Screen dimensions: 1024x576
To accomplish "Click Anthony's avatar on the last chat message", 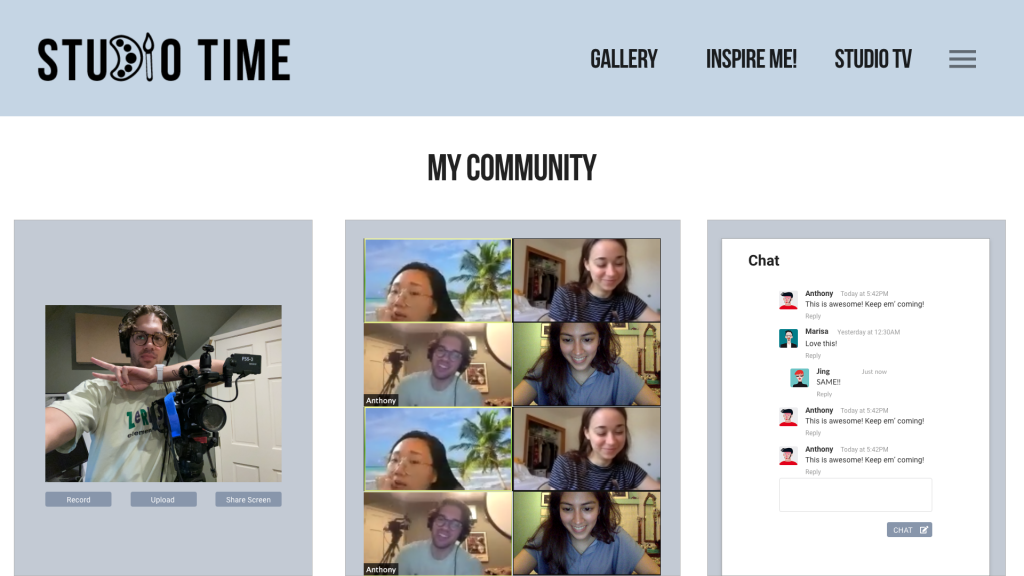I will 788,456.
